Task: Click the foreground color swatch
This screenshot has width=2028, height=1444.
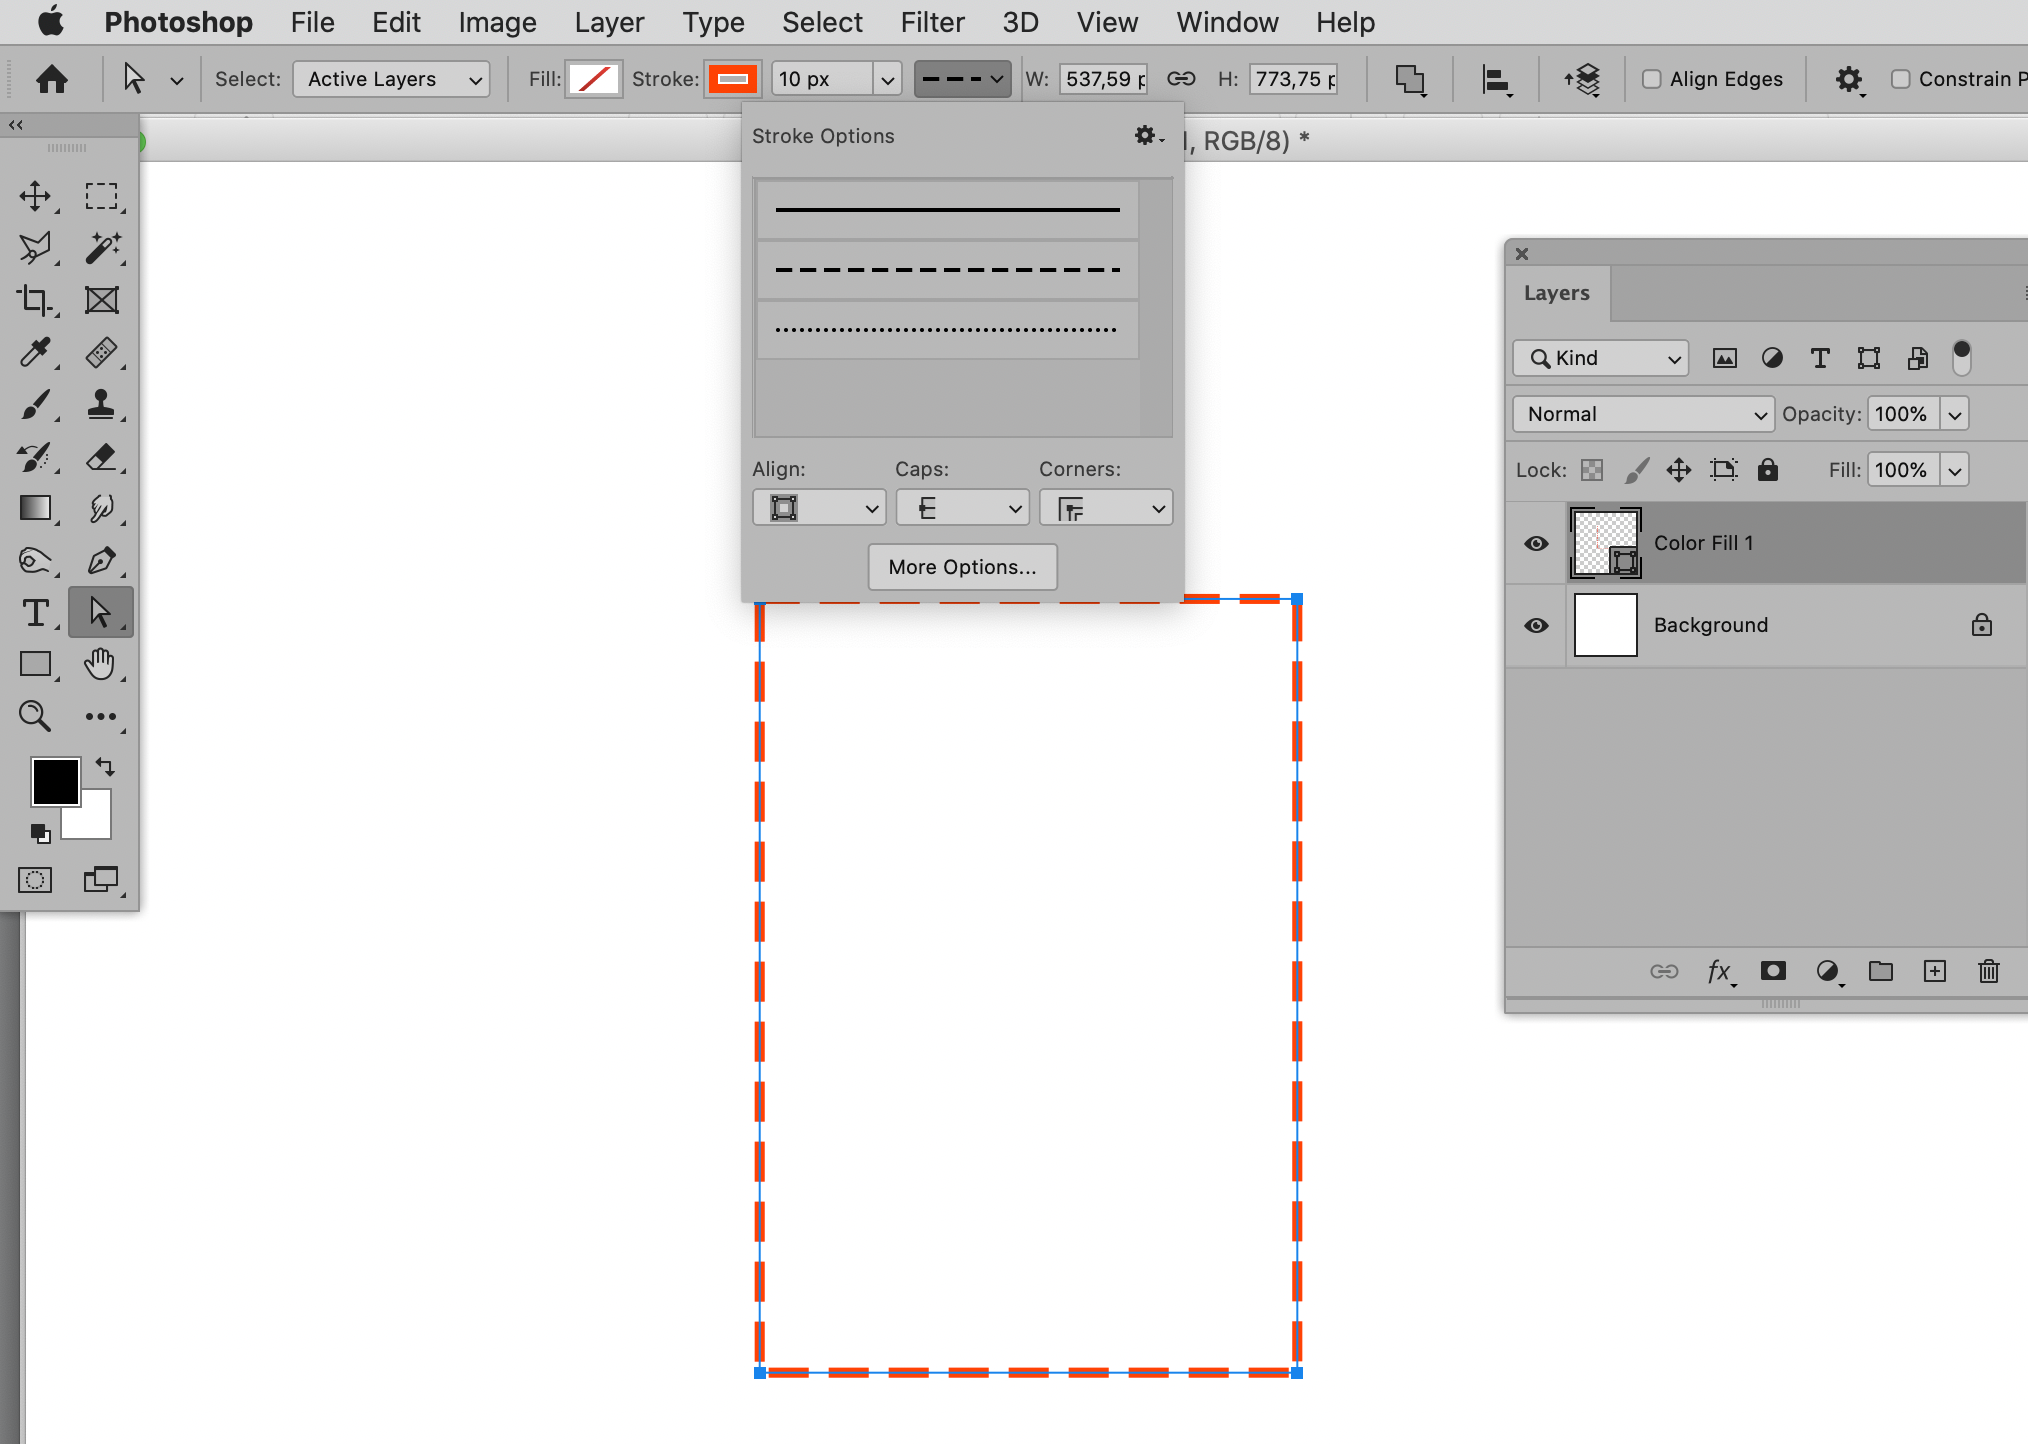Action: [x=55, y=781]
